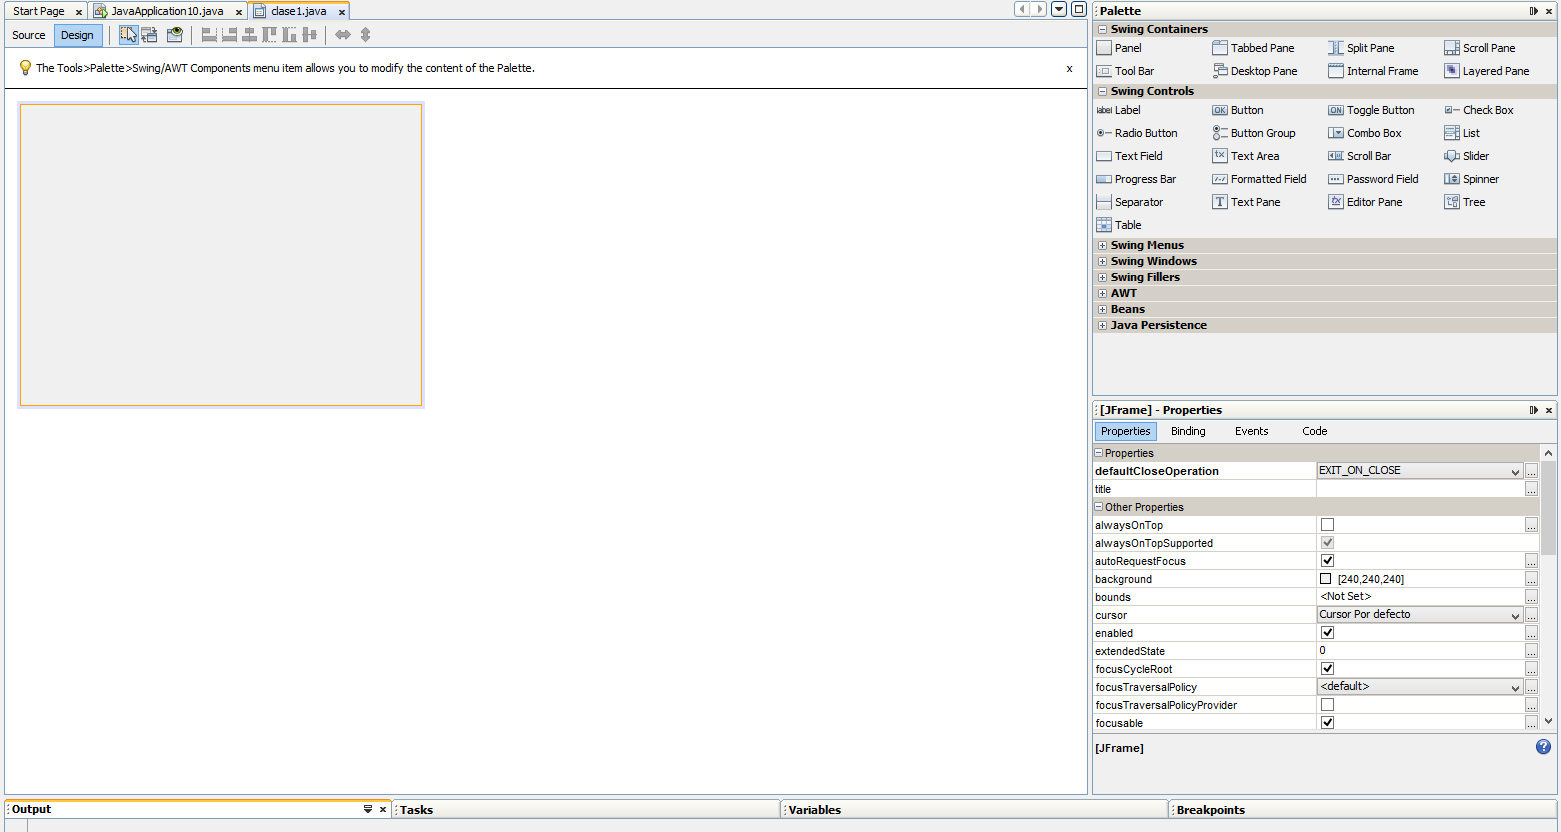
Task: Select the Password Field control
Action: pos(1373,179)
